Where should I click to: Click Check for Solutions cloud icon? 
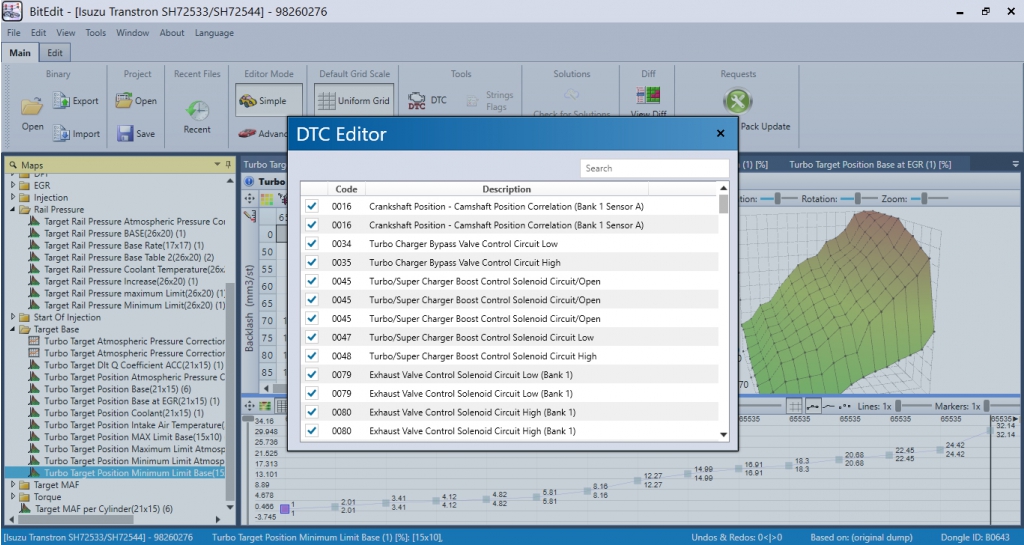(x=571, y=95)
